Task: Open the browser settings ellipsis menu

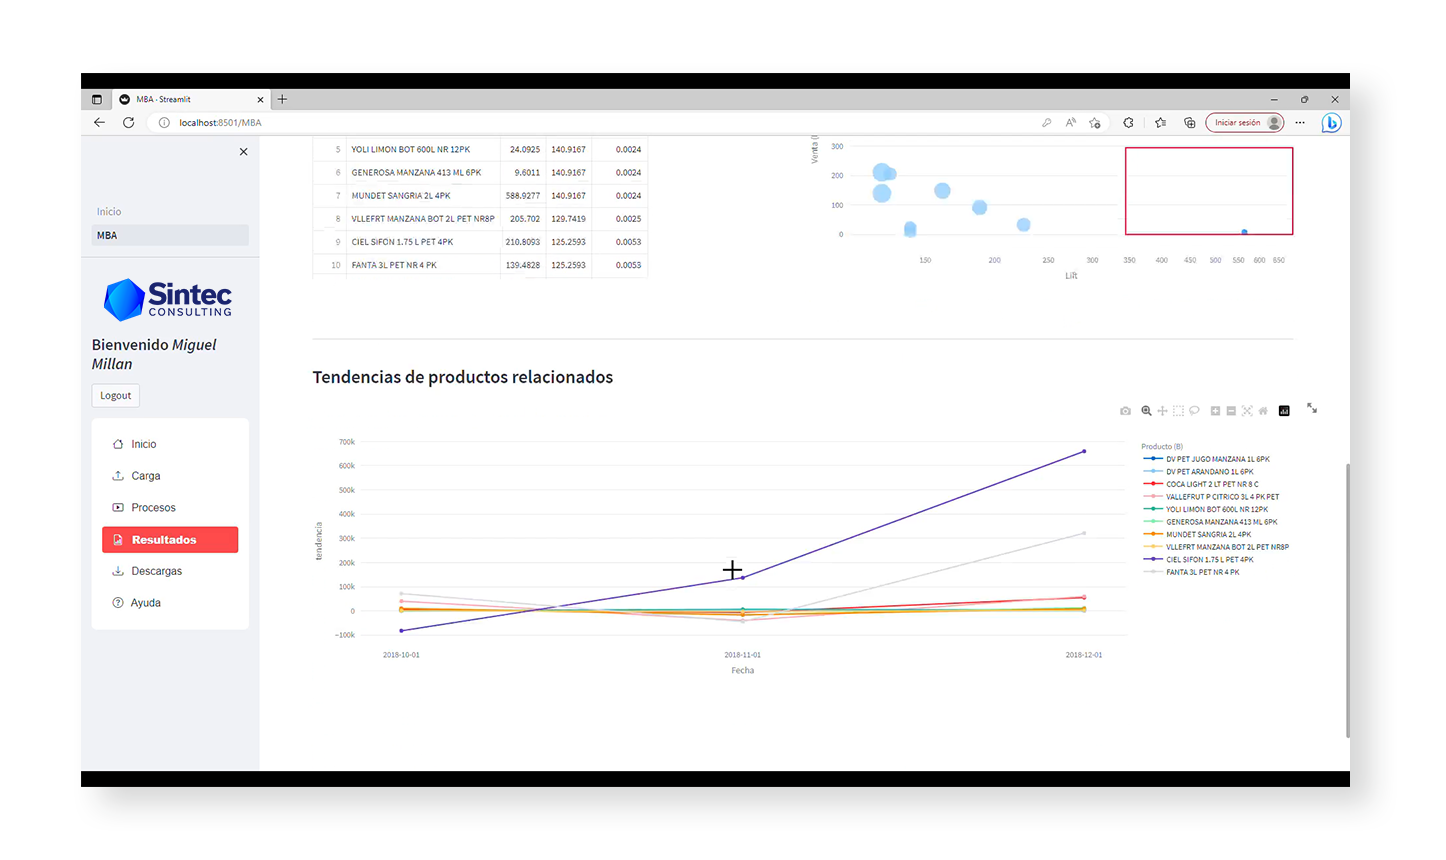Action: click(x=1300, y=123)
